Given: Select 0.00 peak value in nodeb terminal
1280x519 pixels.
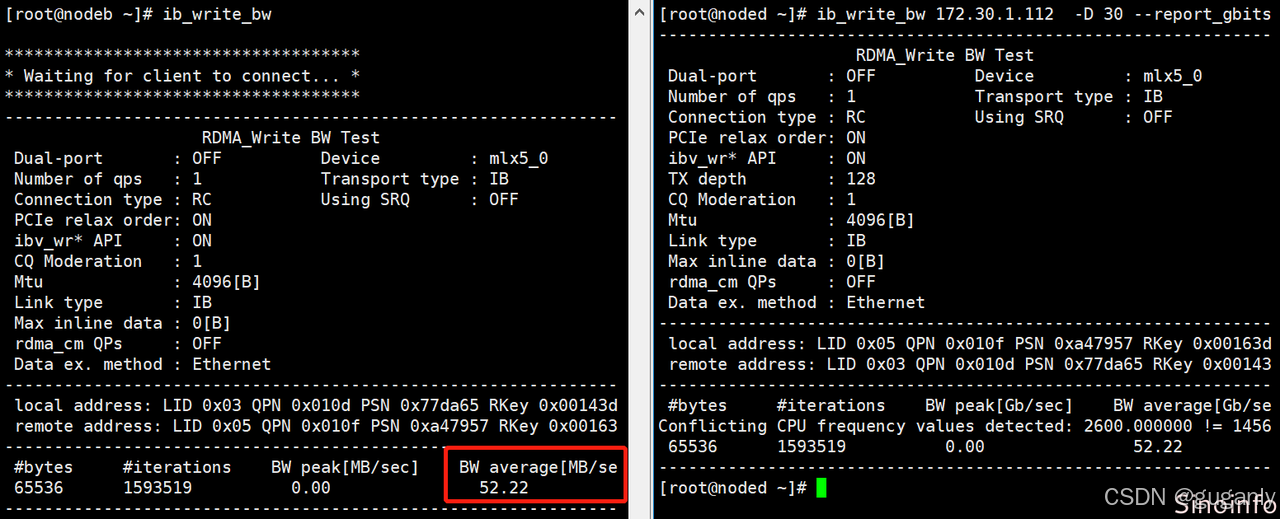Looking at the screenshot, I should [311, 488].
